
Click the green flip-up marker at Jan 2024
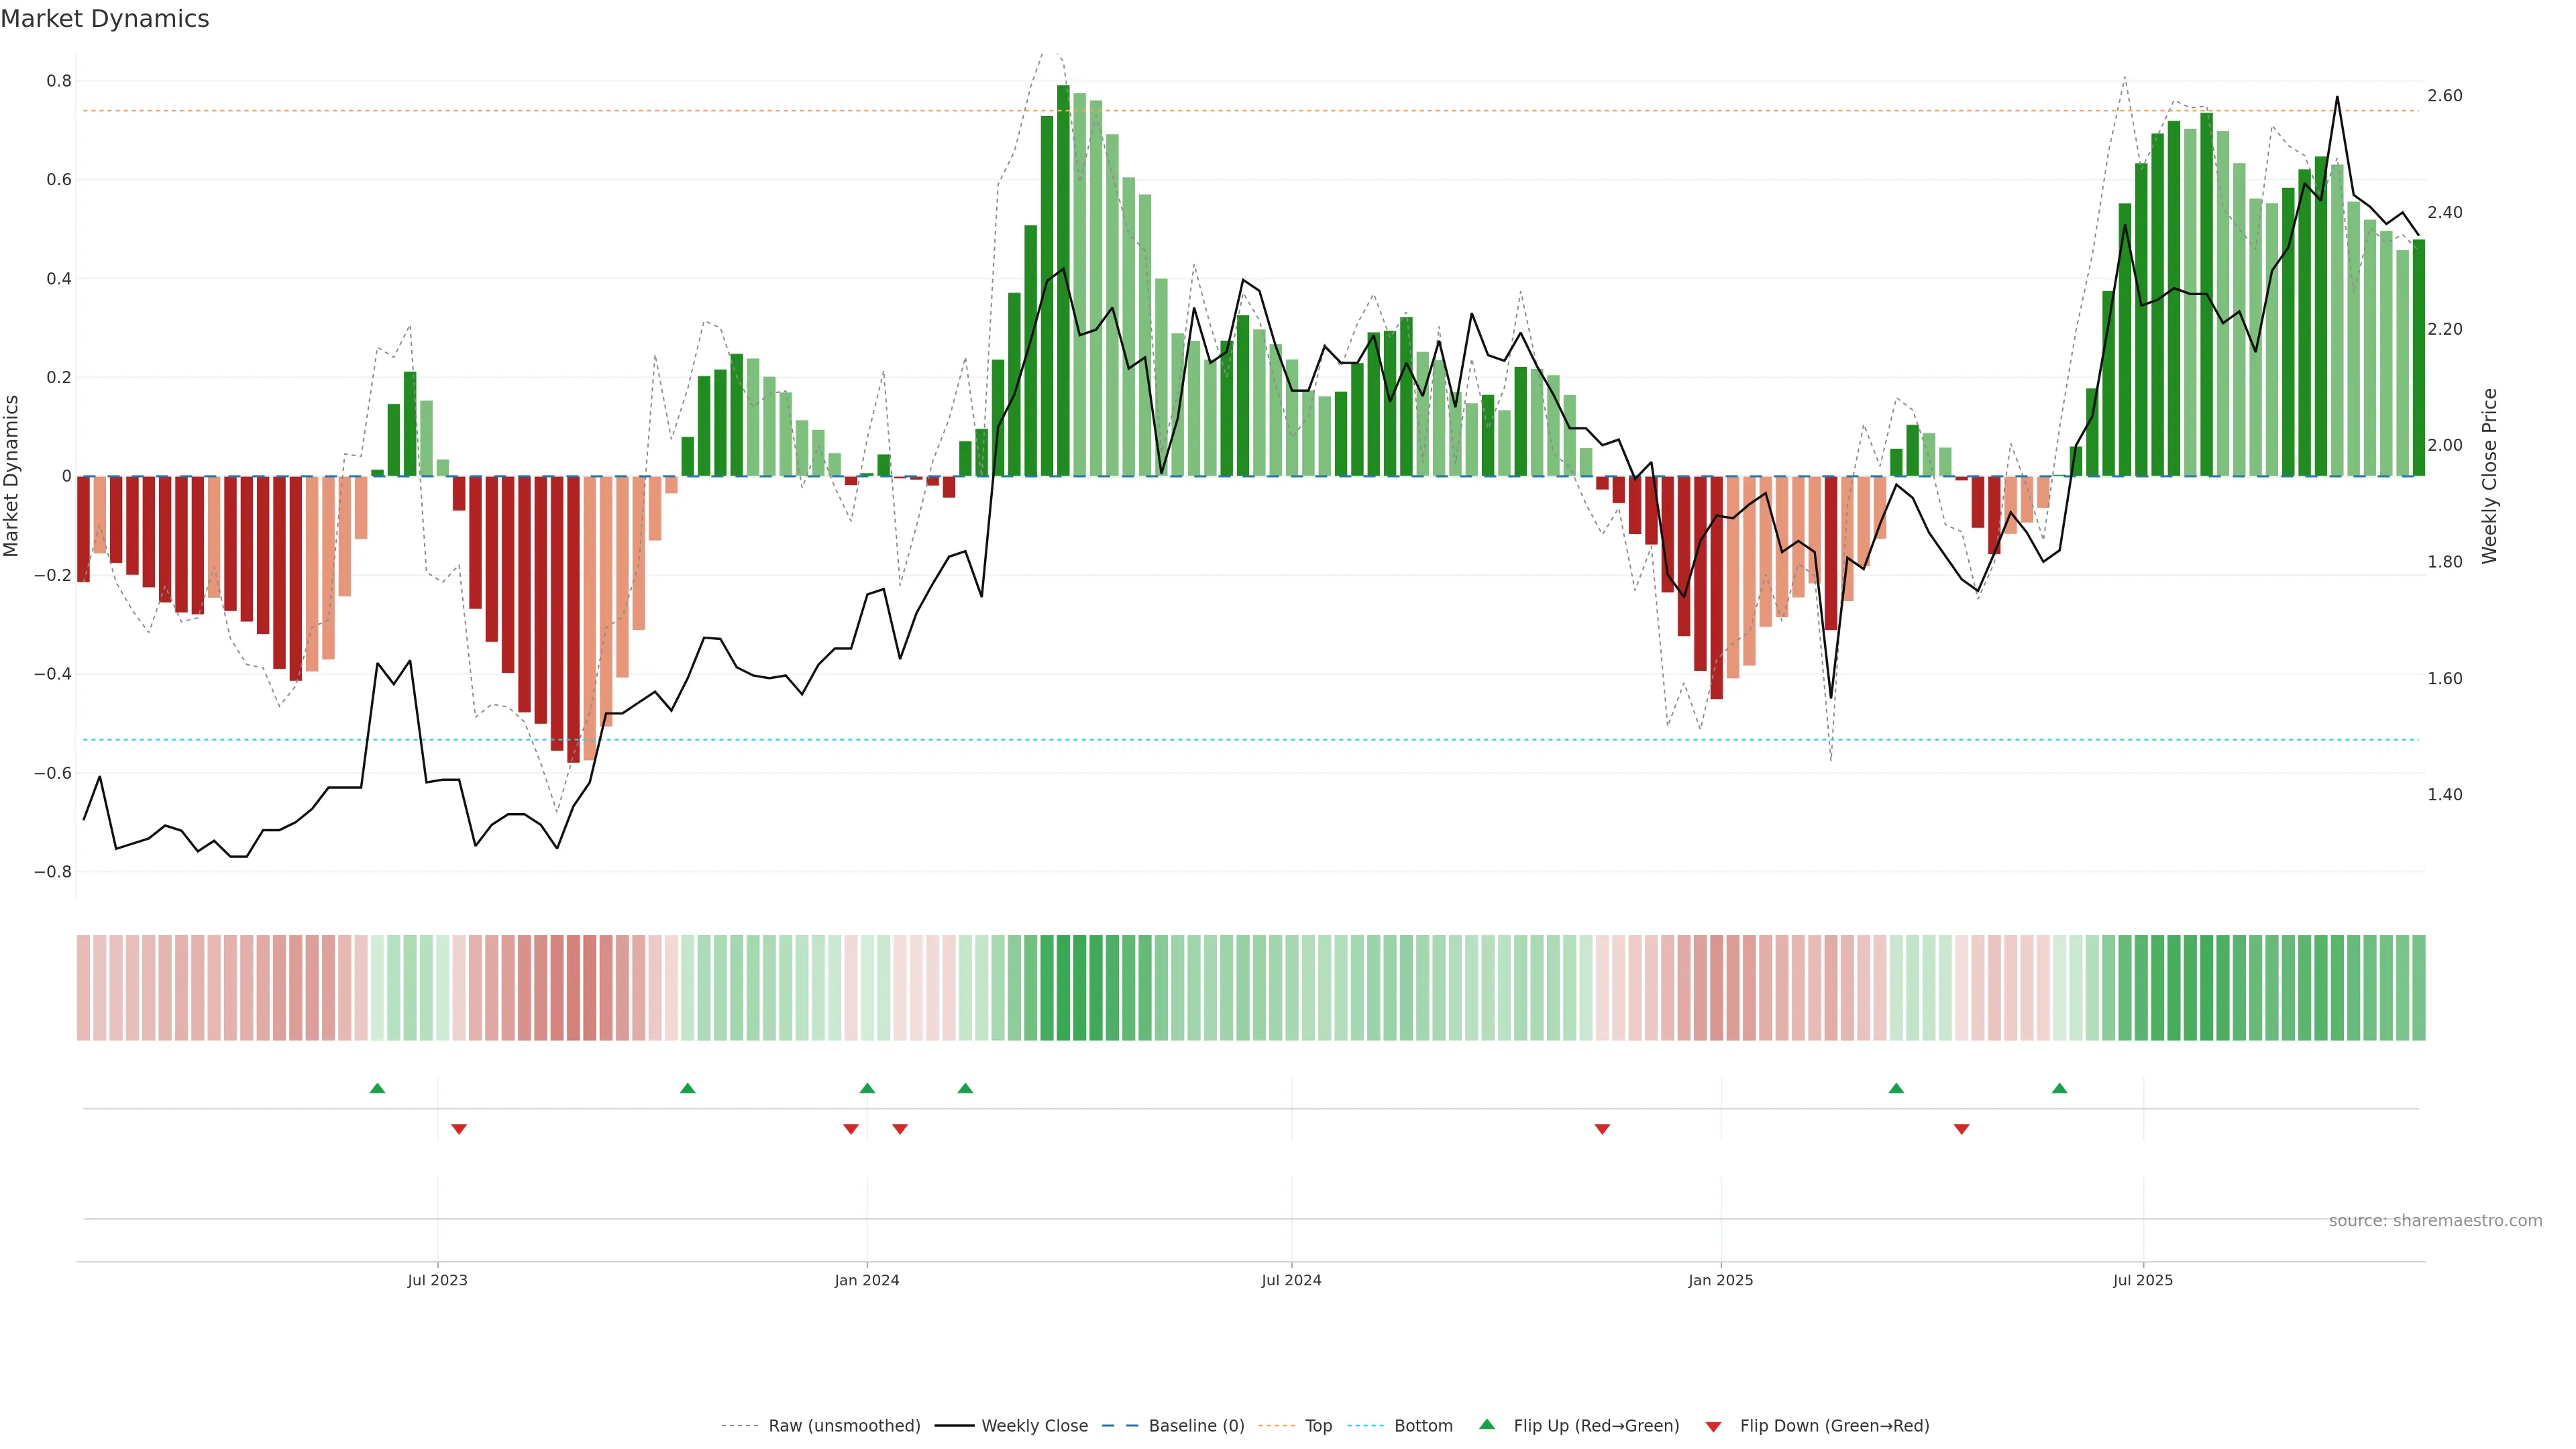pyautogui.click(x=867, y=1088)
